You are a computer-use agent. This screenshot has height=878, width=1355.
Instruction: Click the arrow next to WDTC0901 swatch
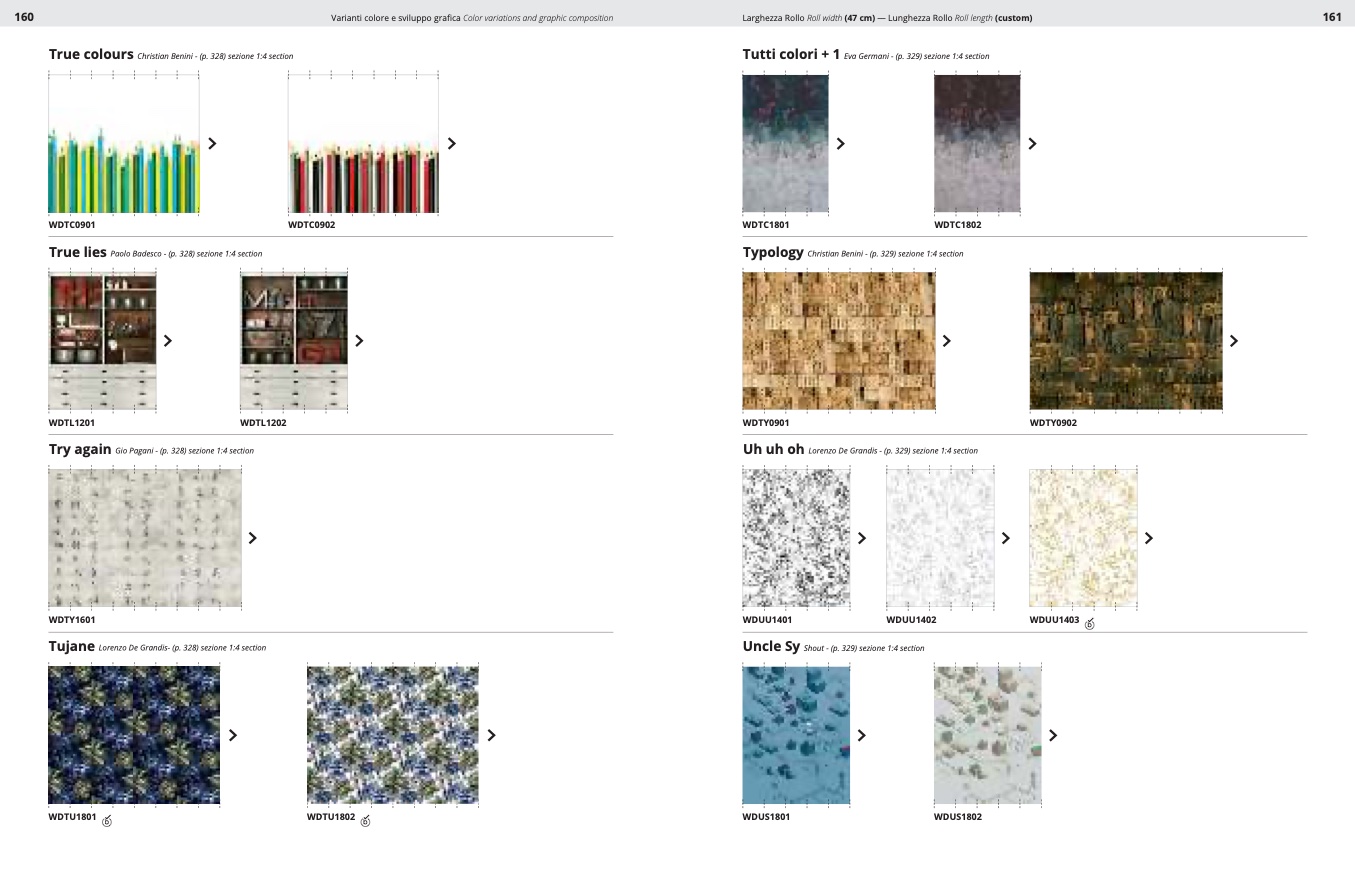coord(212,144)
